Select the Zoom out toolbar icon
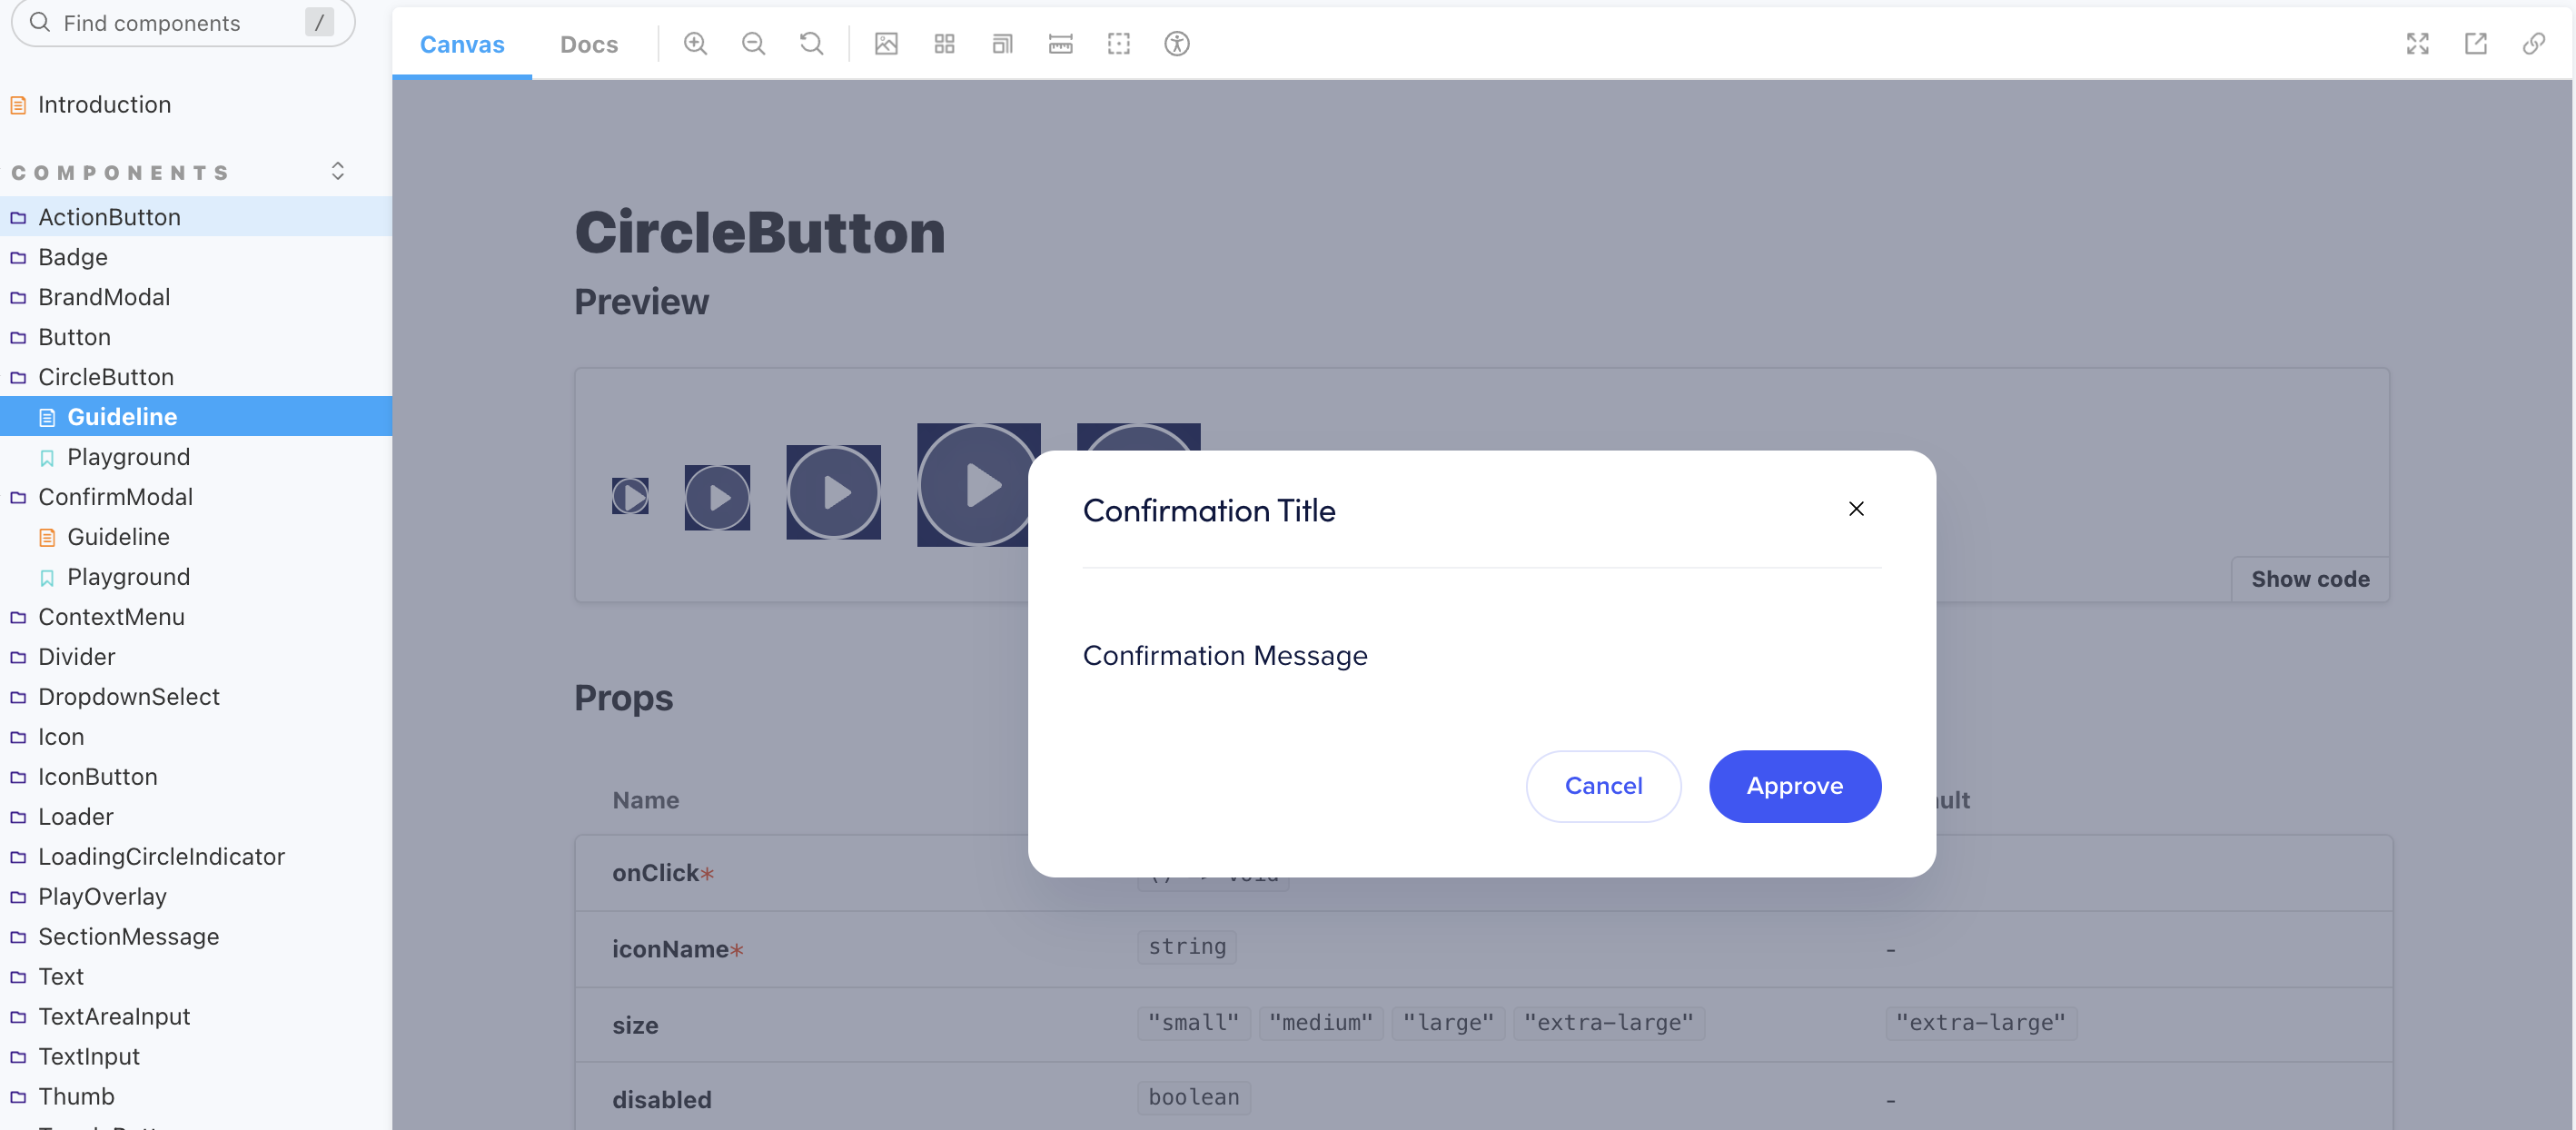2576x1130 pixels. click(x=753, y=44)
